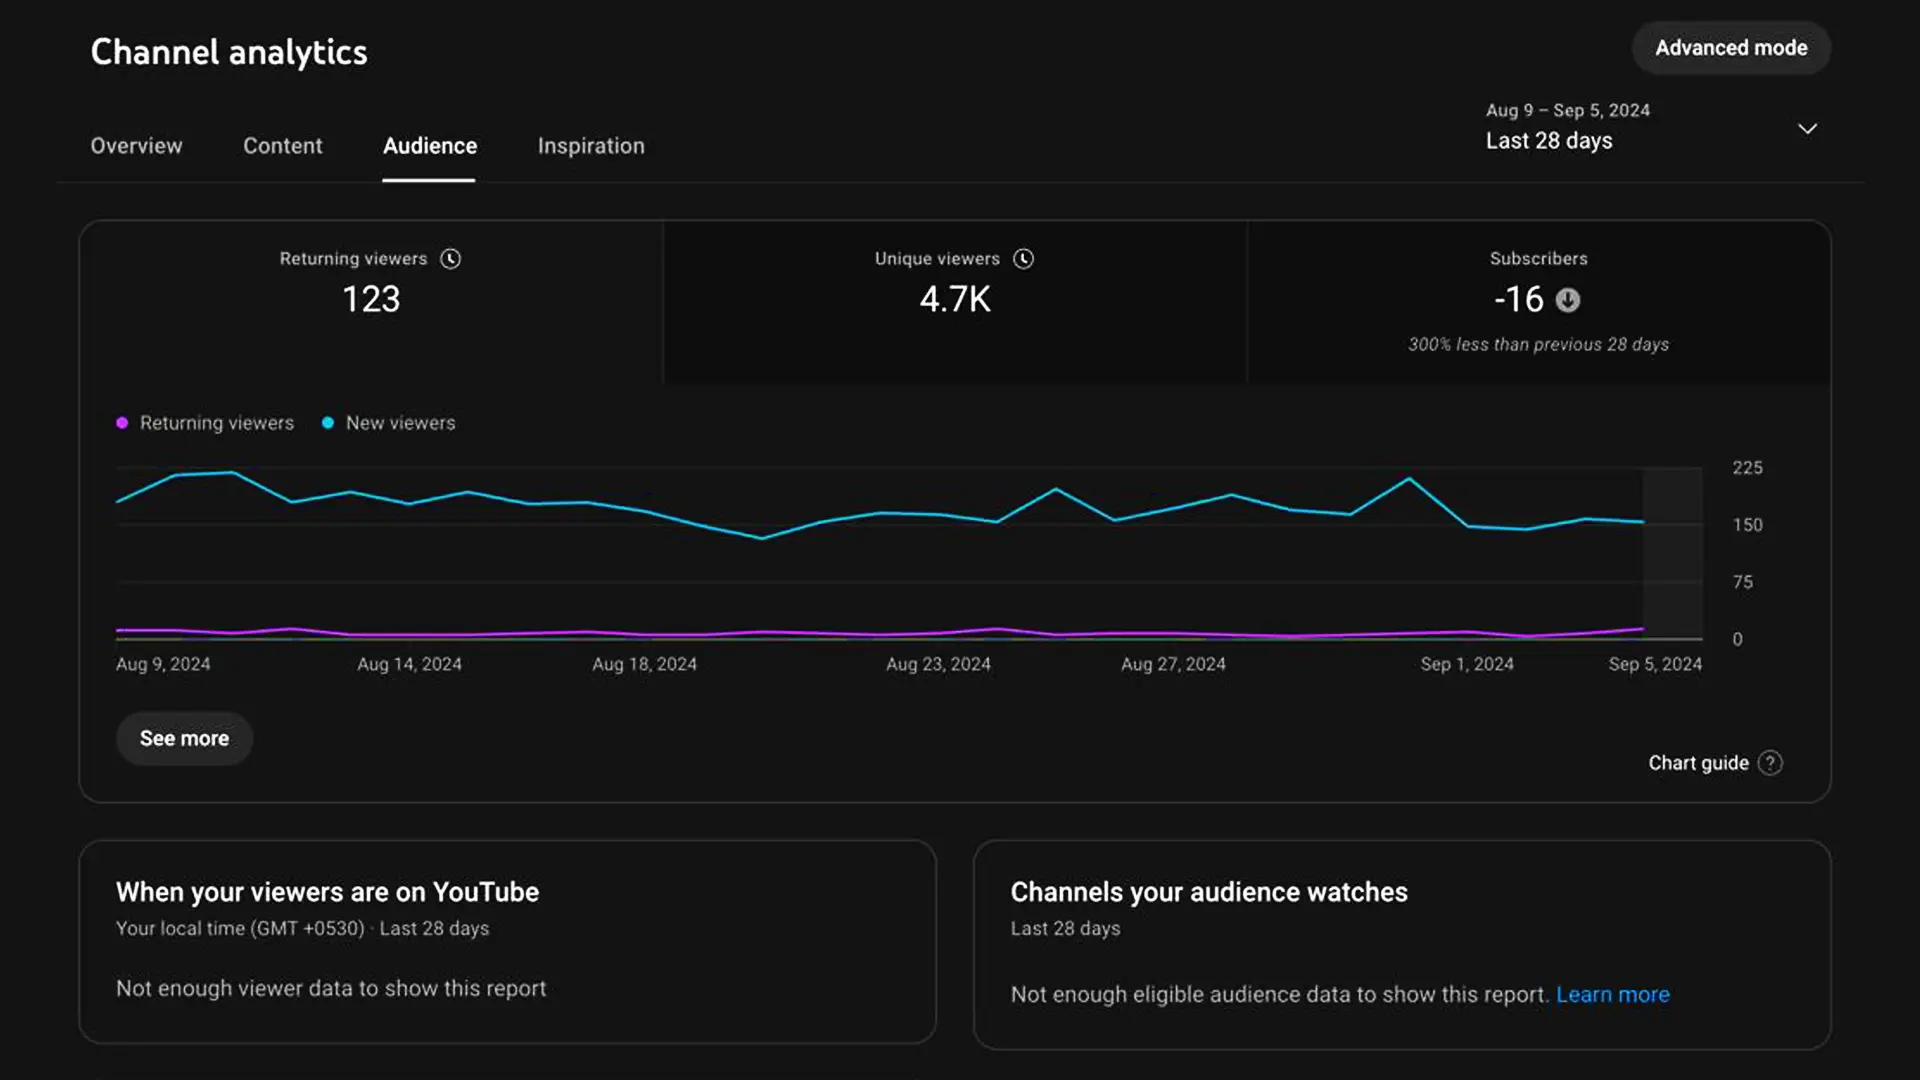The image size is (1920, 1080).
Task: Click '300% less than previous 28 days' text
Action: (1539, 344)
